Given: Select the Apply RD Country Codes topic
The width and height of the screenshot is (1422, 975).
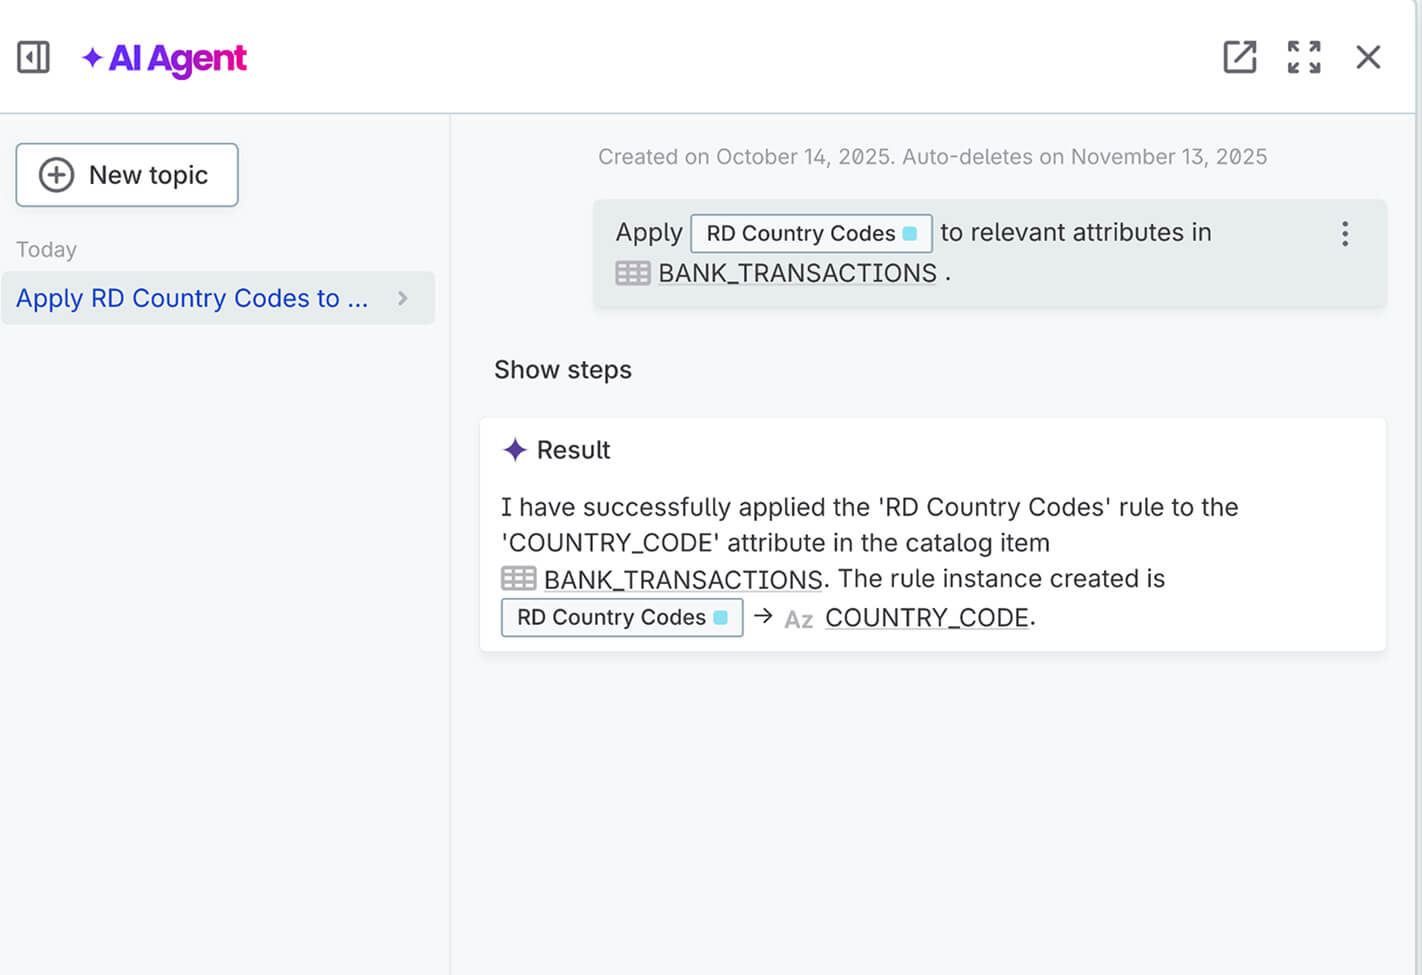Looking at the screenshot, I should tap(192, 298).
